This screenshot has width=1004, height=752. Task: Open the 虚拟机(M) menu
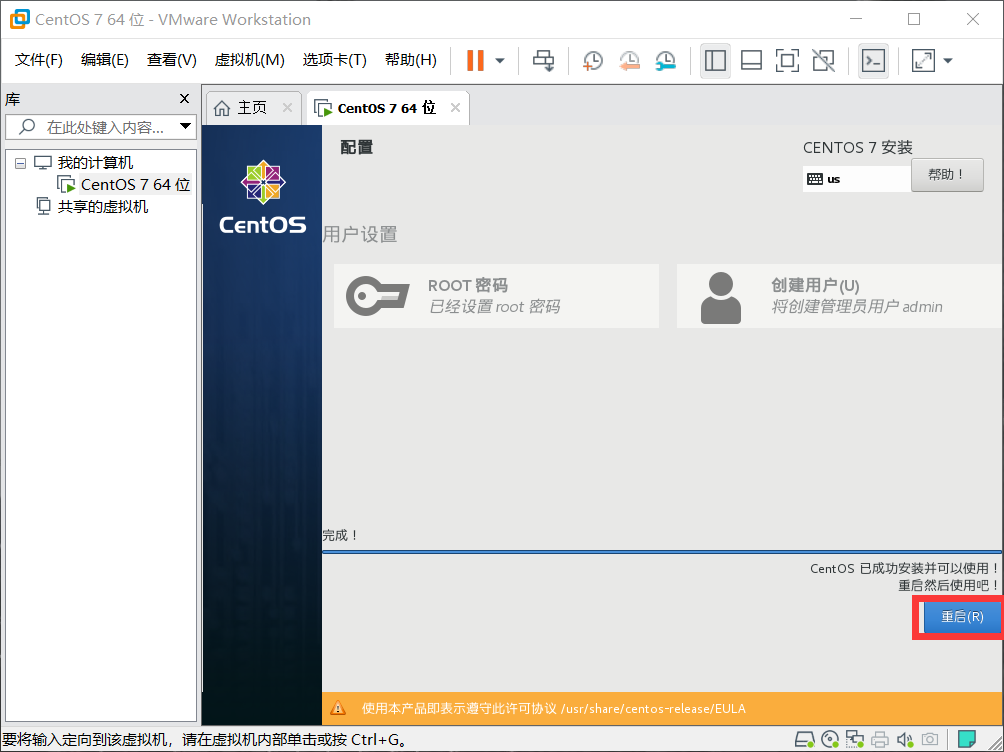[249, 60]
